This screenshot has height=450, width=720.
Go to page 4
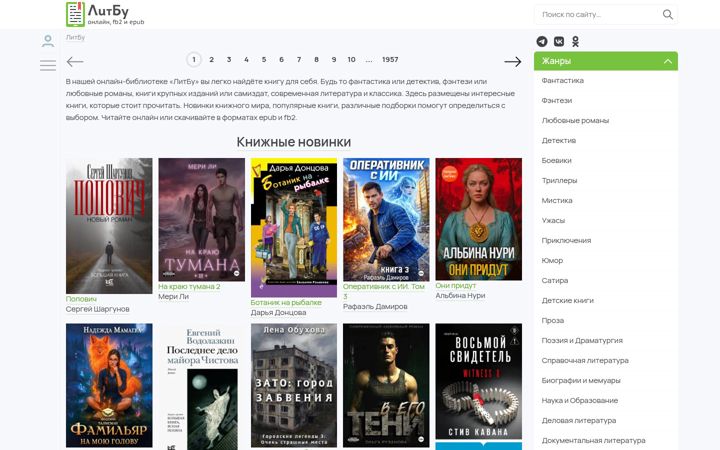click(246, 60)
